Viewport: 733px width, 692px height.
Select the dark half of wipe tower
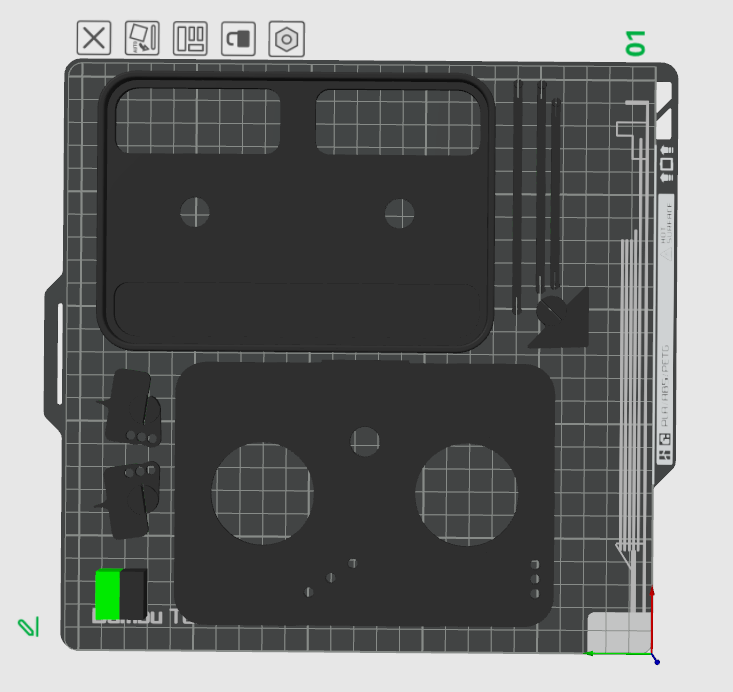[x=133, y=594]
